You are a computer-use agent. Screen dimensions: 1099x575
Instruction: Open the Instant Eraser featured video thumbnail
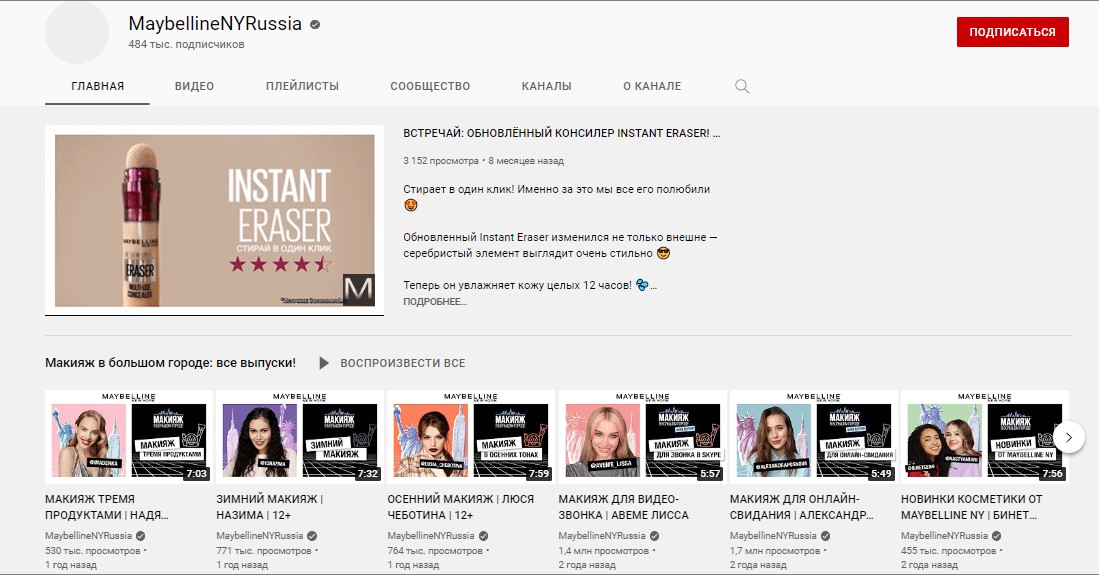click(214, 220)
